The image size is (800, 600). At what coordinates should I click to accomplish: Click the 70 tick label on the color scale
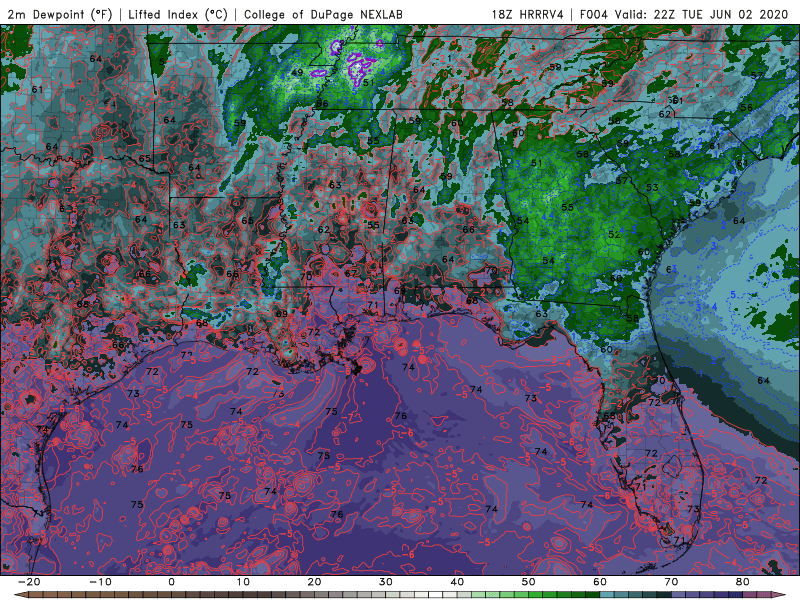point(671,582)
